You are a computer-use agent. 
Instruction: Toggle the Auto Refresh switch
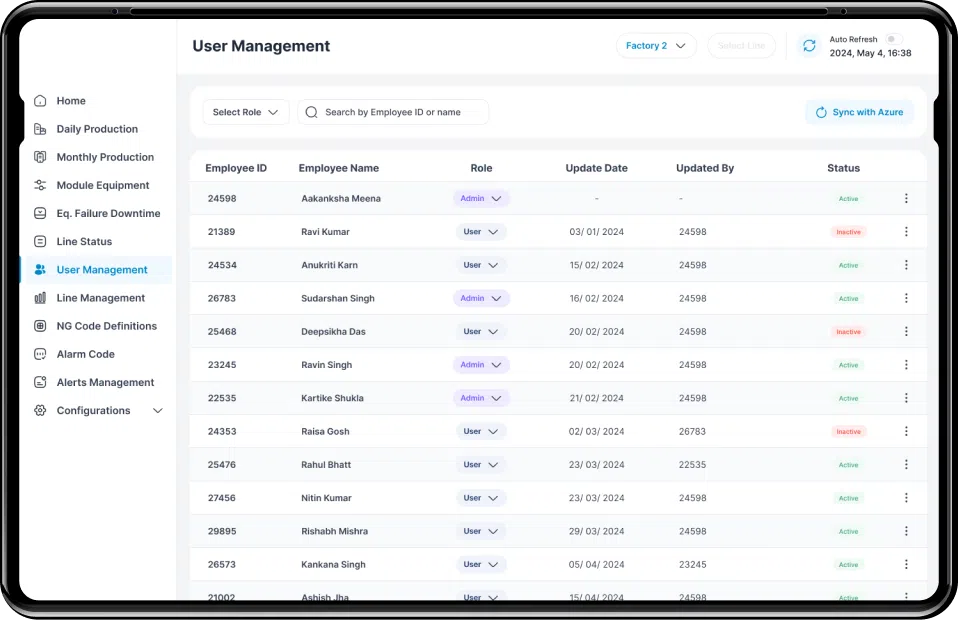[892, 39]
